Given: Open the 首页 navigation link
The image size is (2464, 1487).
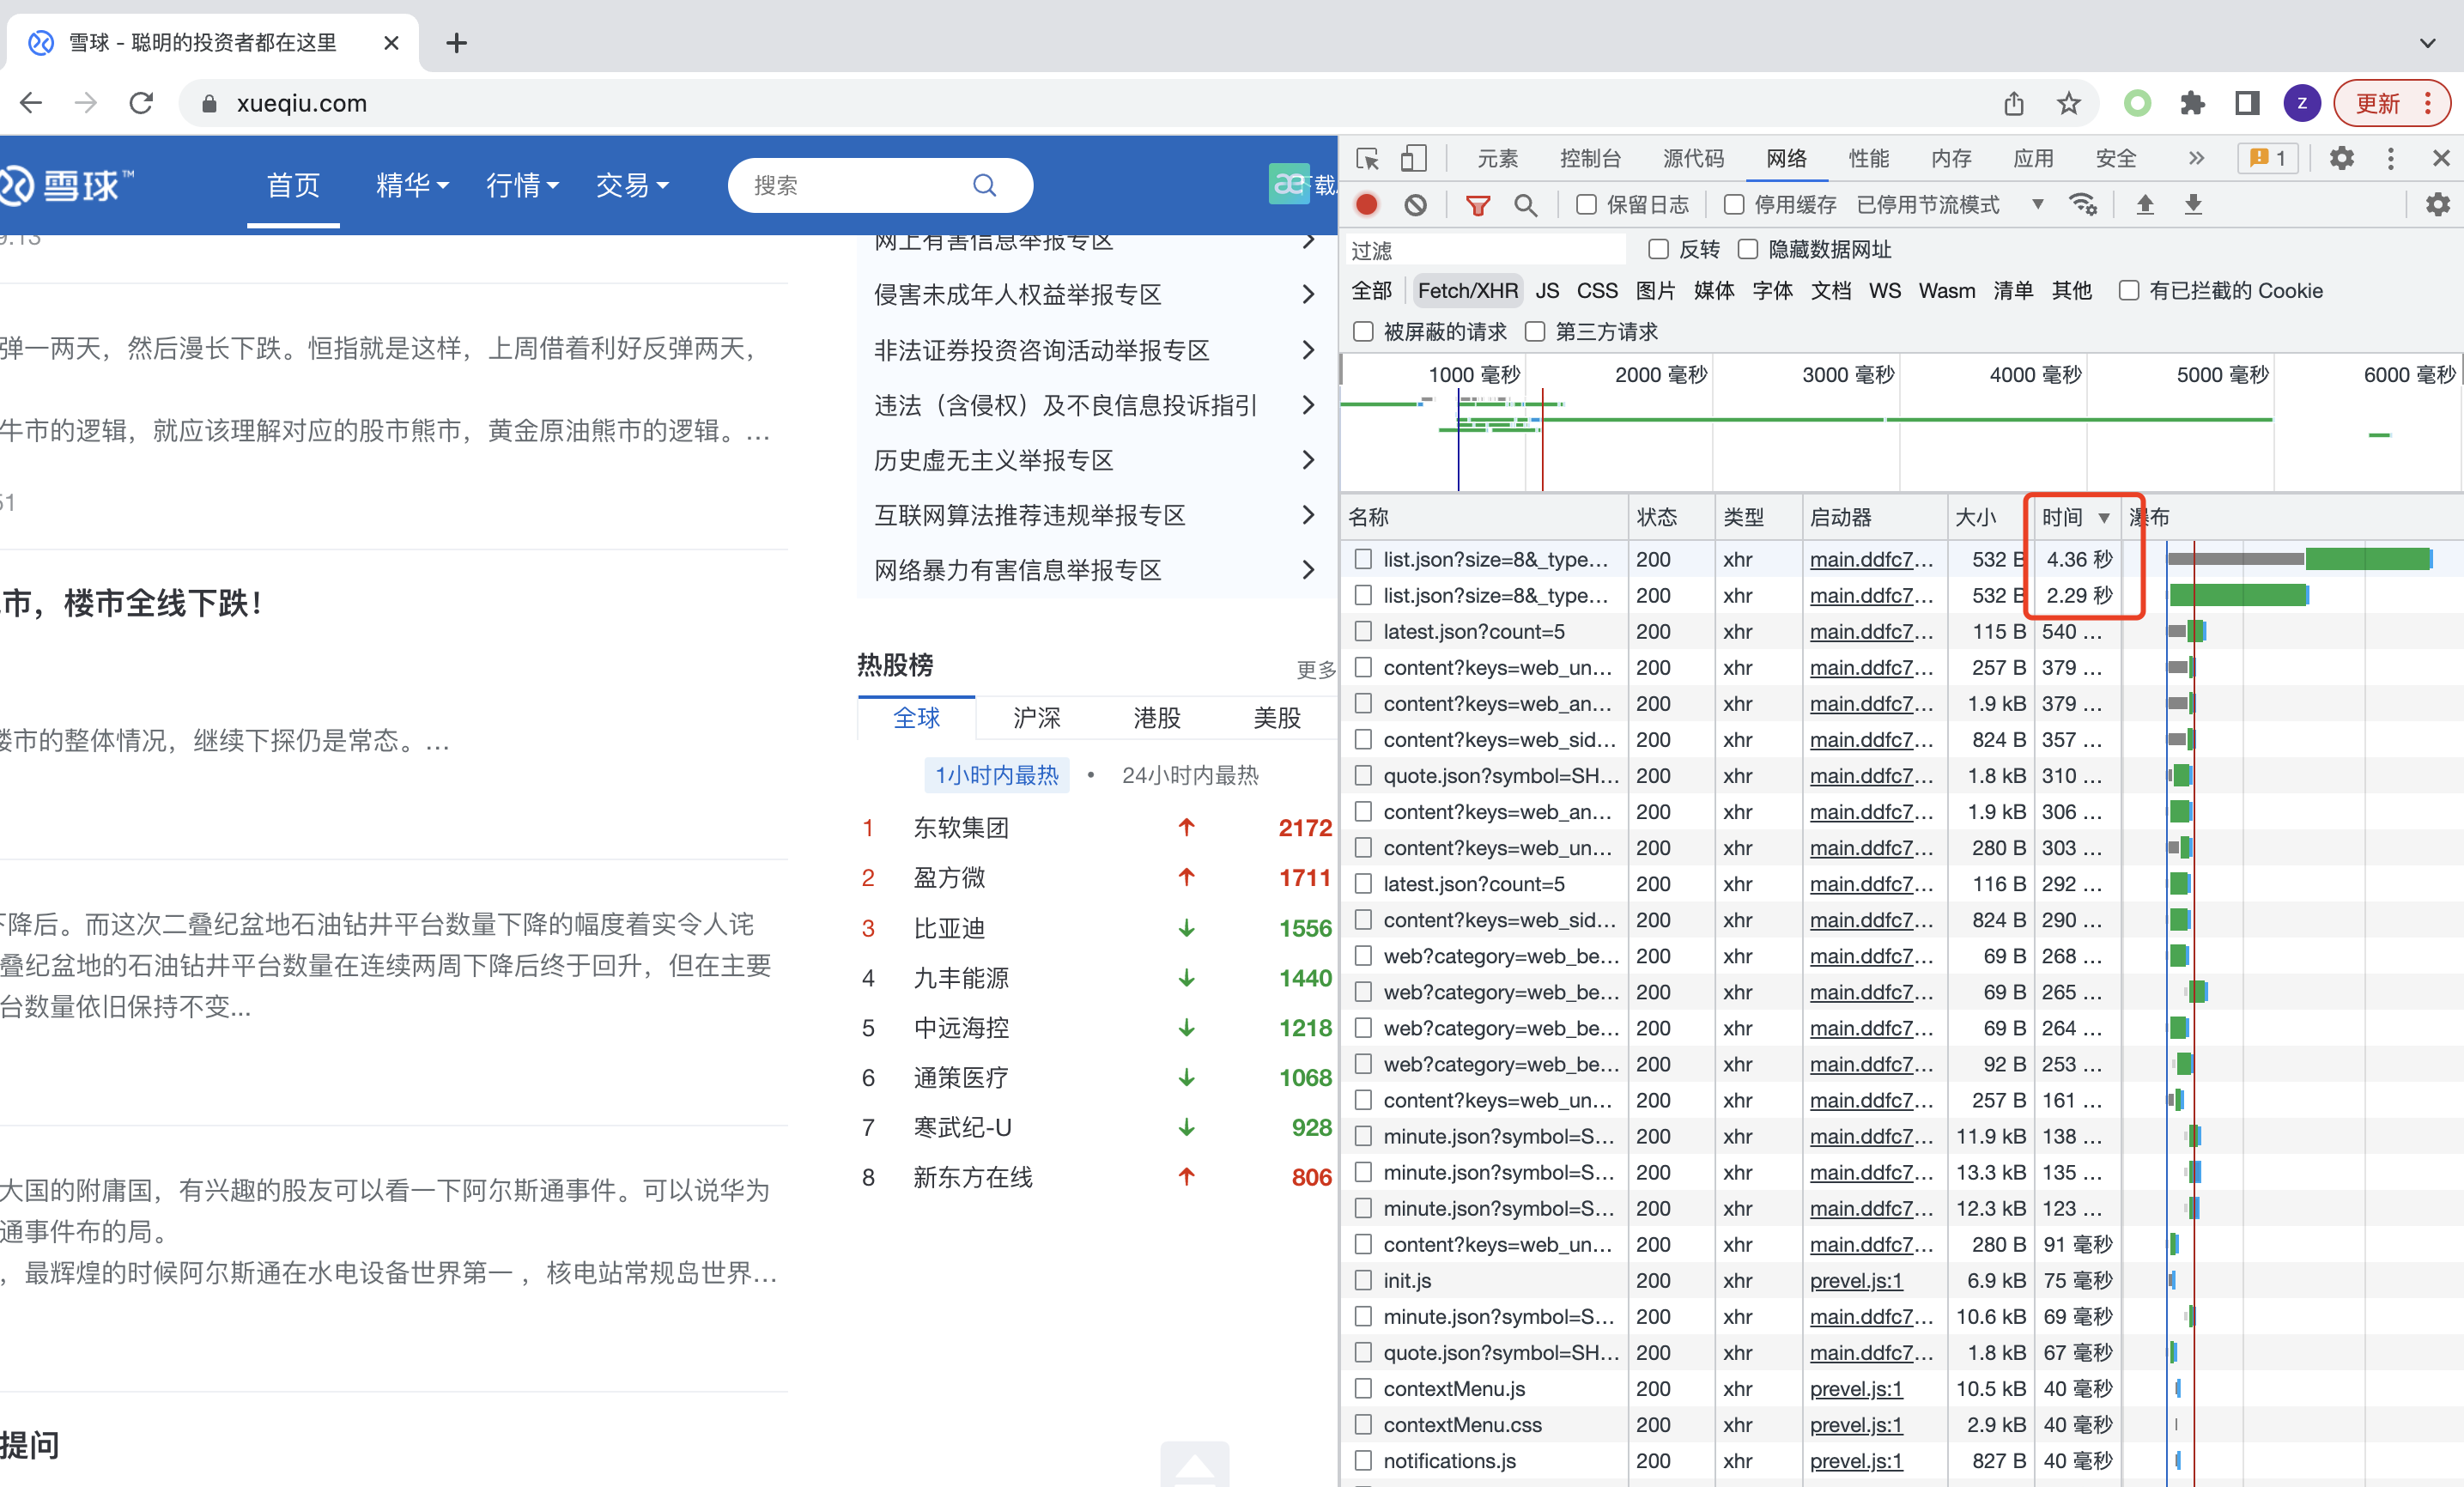Looking at the screenshot, I should (293, 185).
